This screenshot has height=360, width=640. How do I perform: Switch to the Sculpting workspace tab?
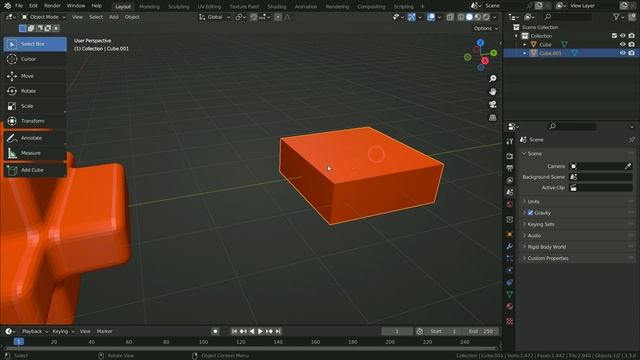pos(179,7)
